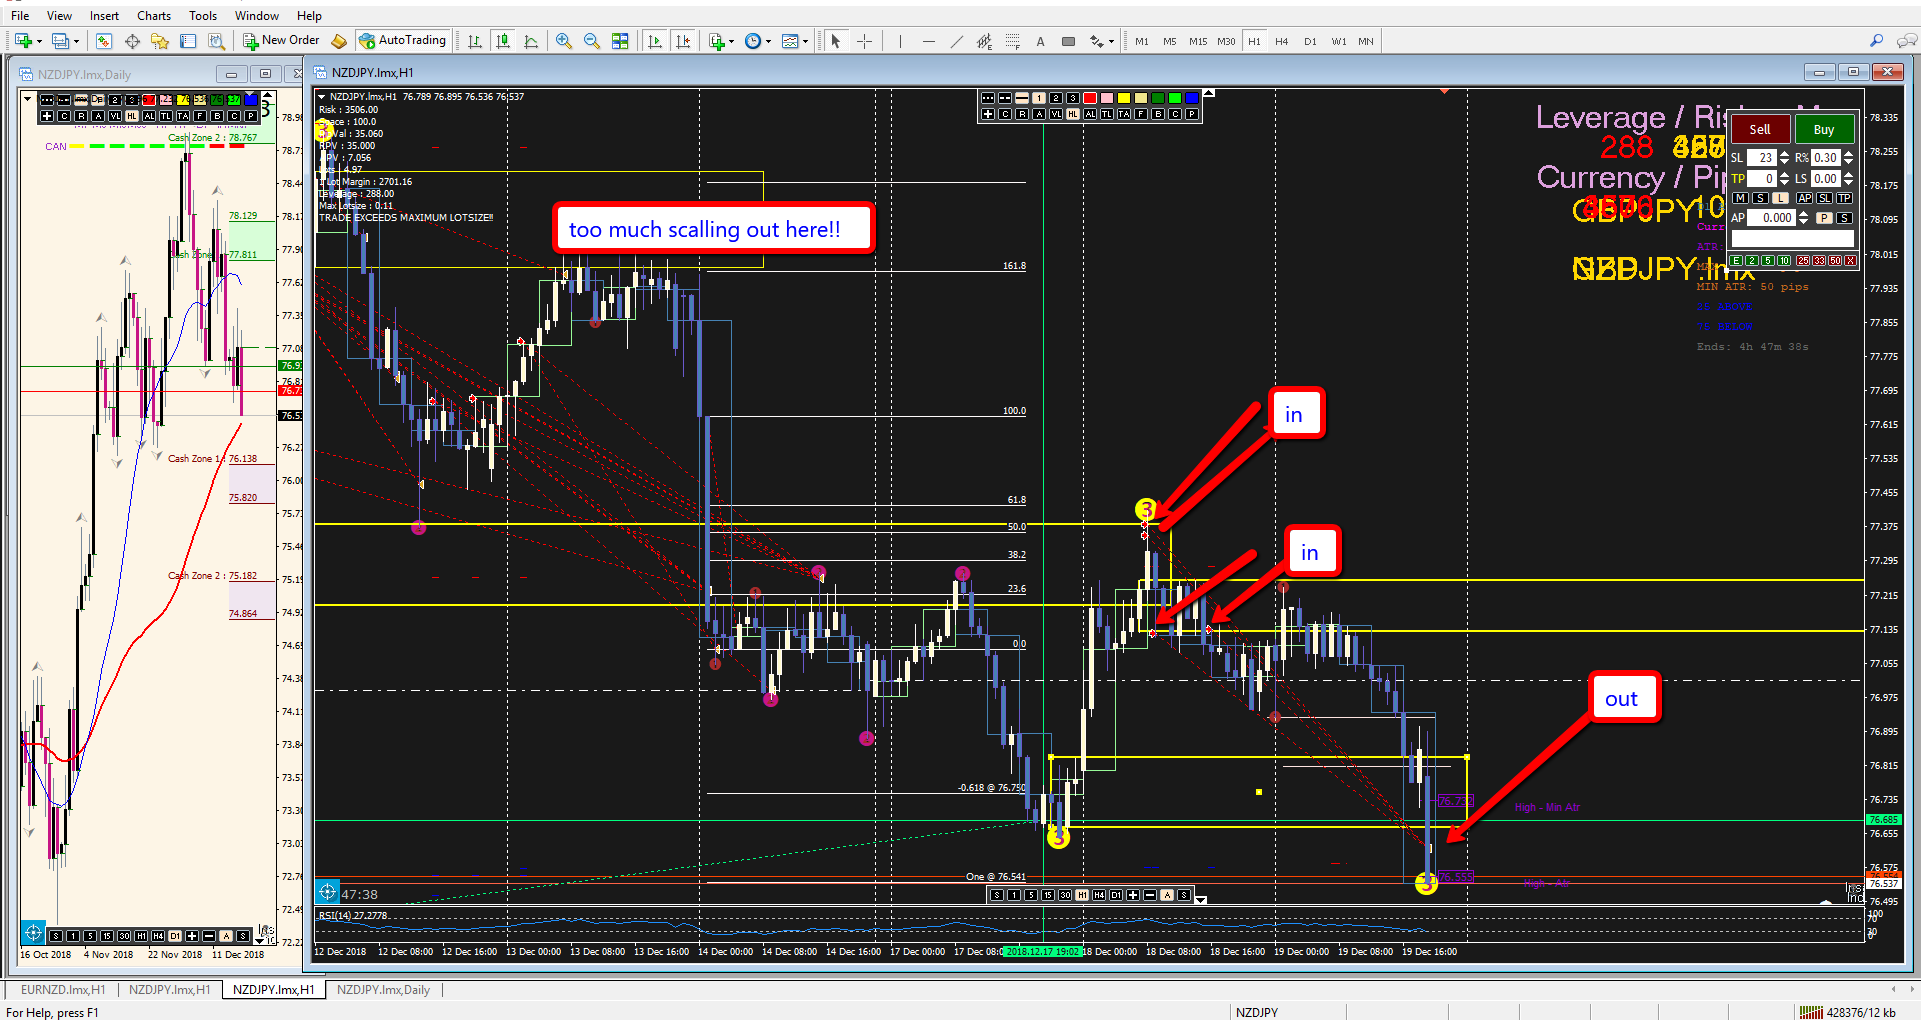Viewport: 1921px width, 1020px height.
Task: Open the Terminal panel icon
Action: (188, 41)
